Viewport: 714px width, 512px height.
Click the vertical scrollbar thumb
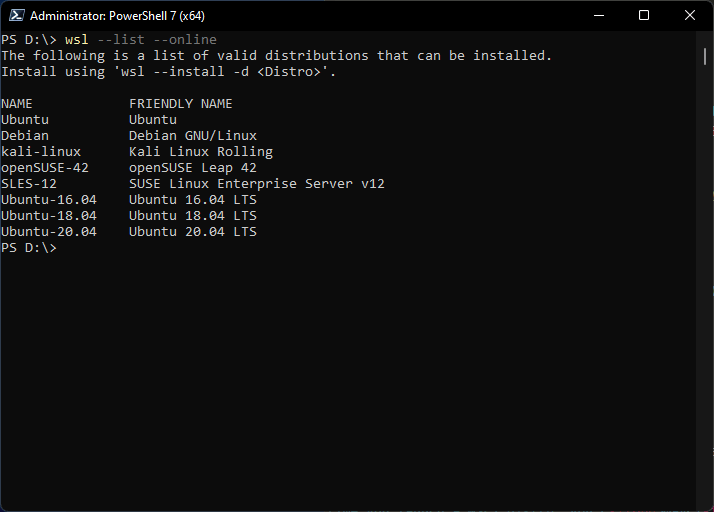pyautogui.click(x=705, y=56)
